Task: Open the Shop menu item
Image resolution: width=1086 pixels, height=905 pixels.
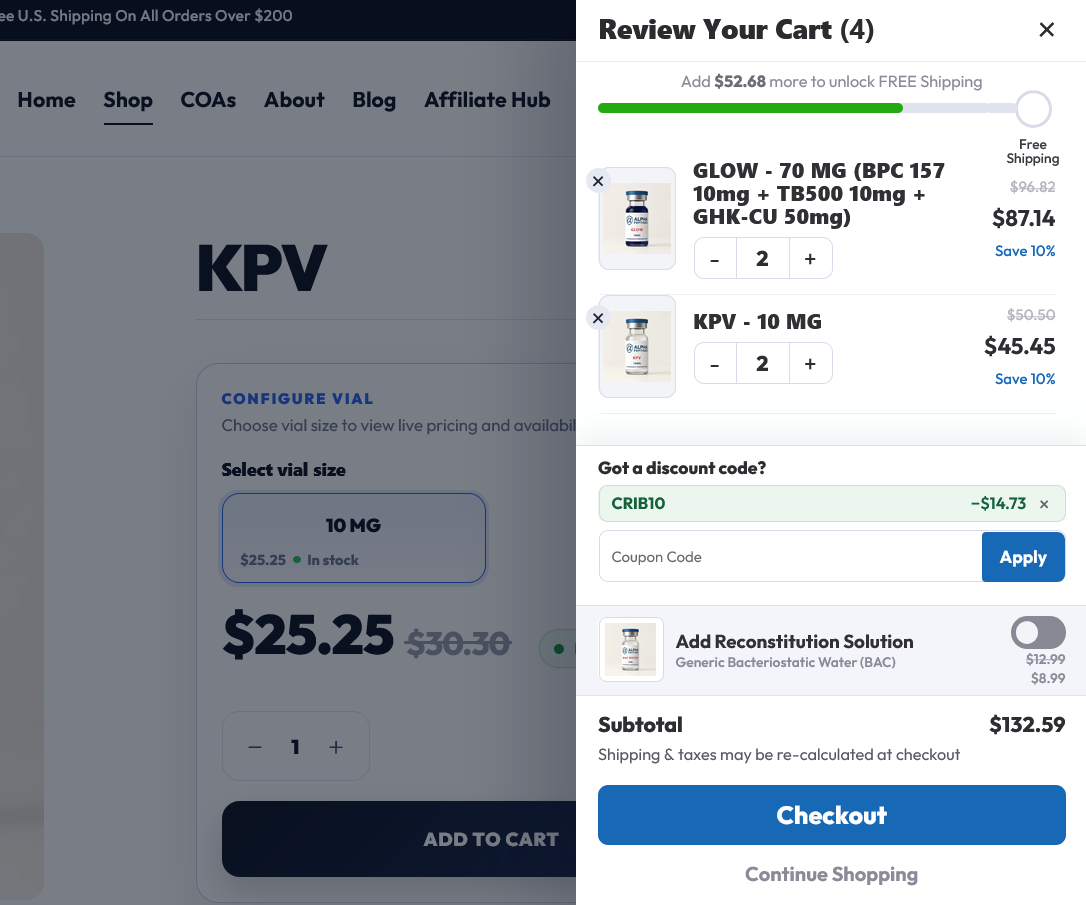Action: (128, 100)
